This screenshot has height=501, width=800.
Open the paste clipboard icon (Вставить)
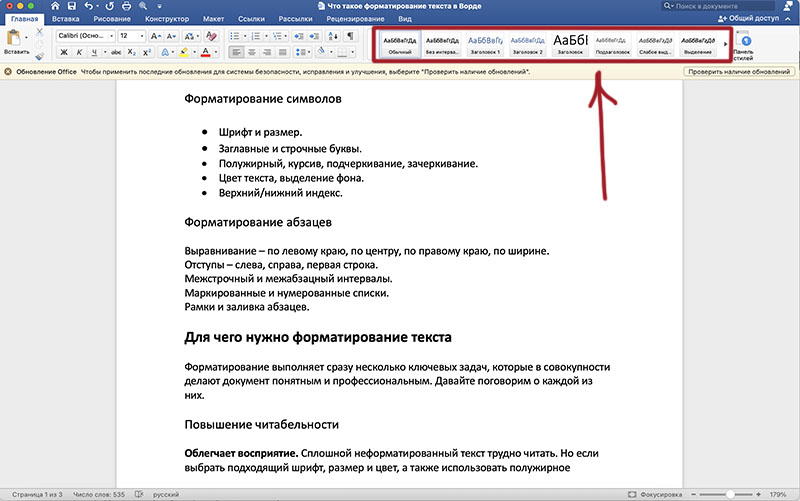pyautogui.click(x=14, y=38)
